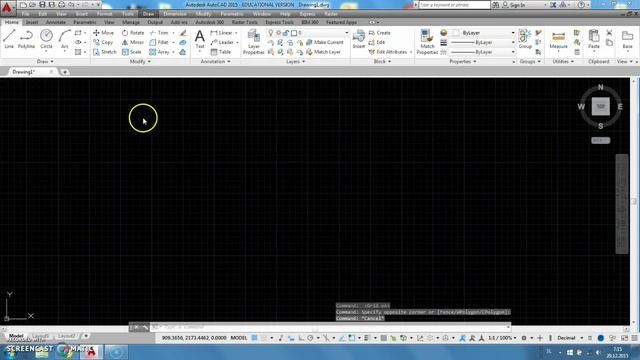
Task: Click the Group tool
Action: click(x=525, y=39)
